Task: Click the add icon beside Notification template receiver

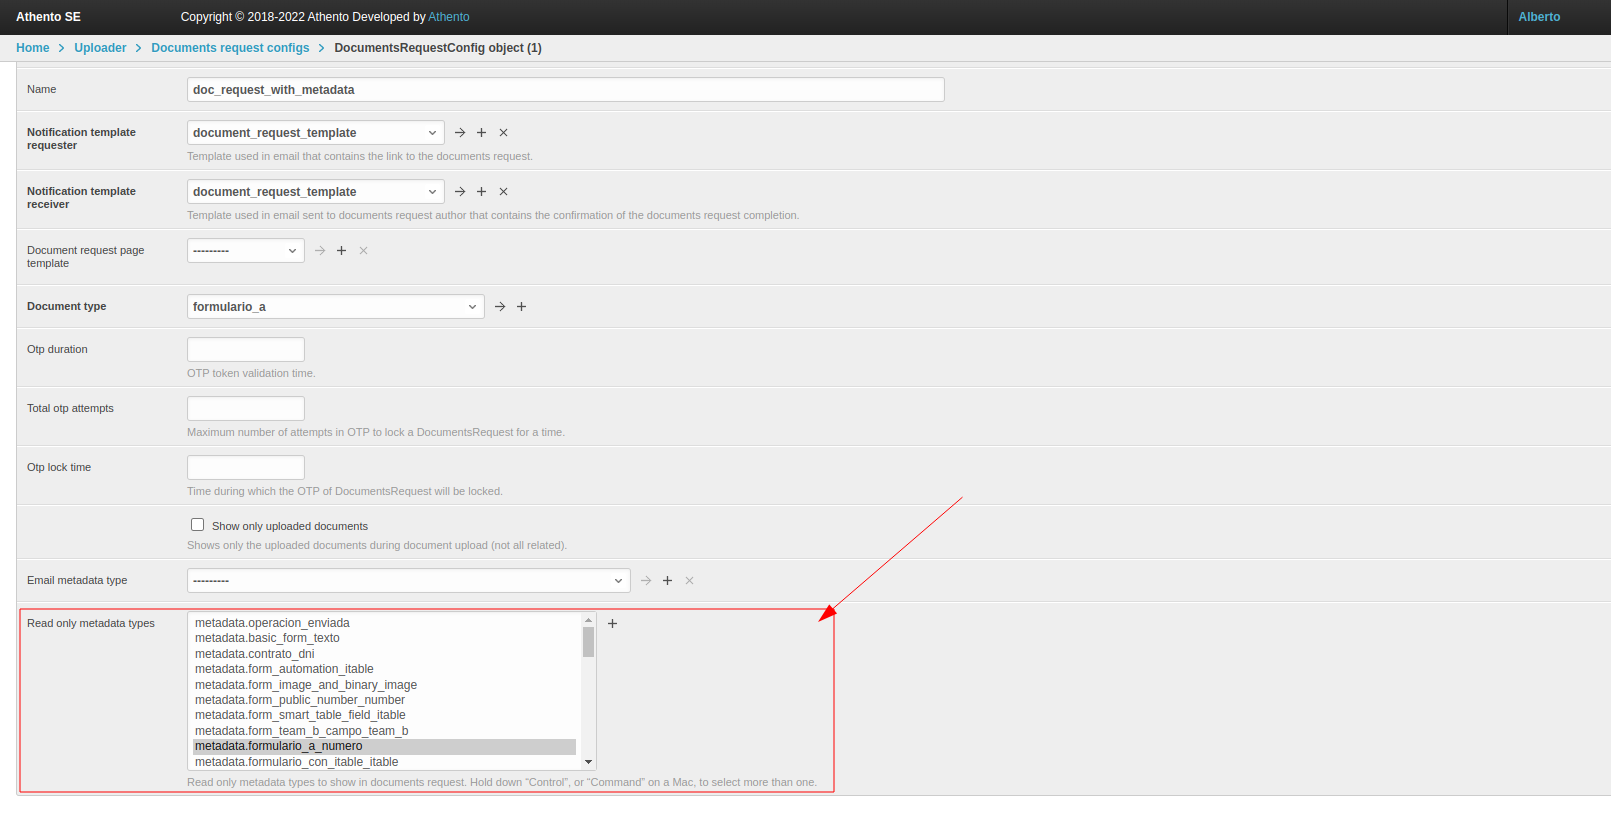Action: 481,192
